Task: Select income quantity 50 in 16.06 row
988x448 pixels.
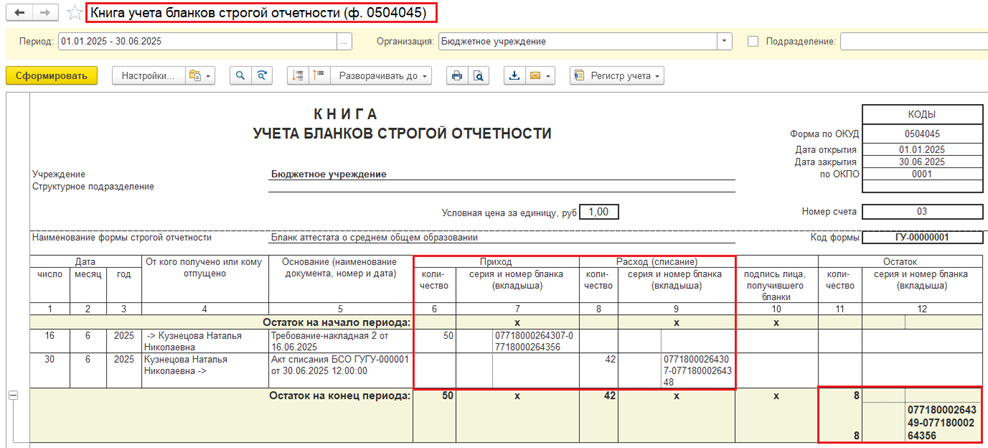Action: [434, 341]
